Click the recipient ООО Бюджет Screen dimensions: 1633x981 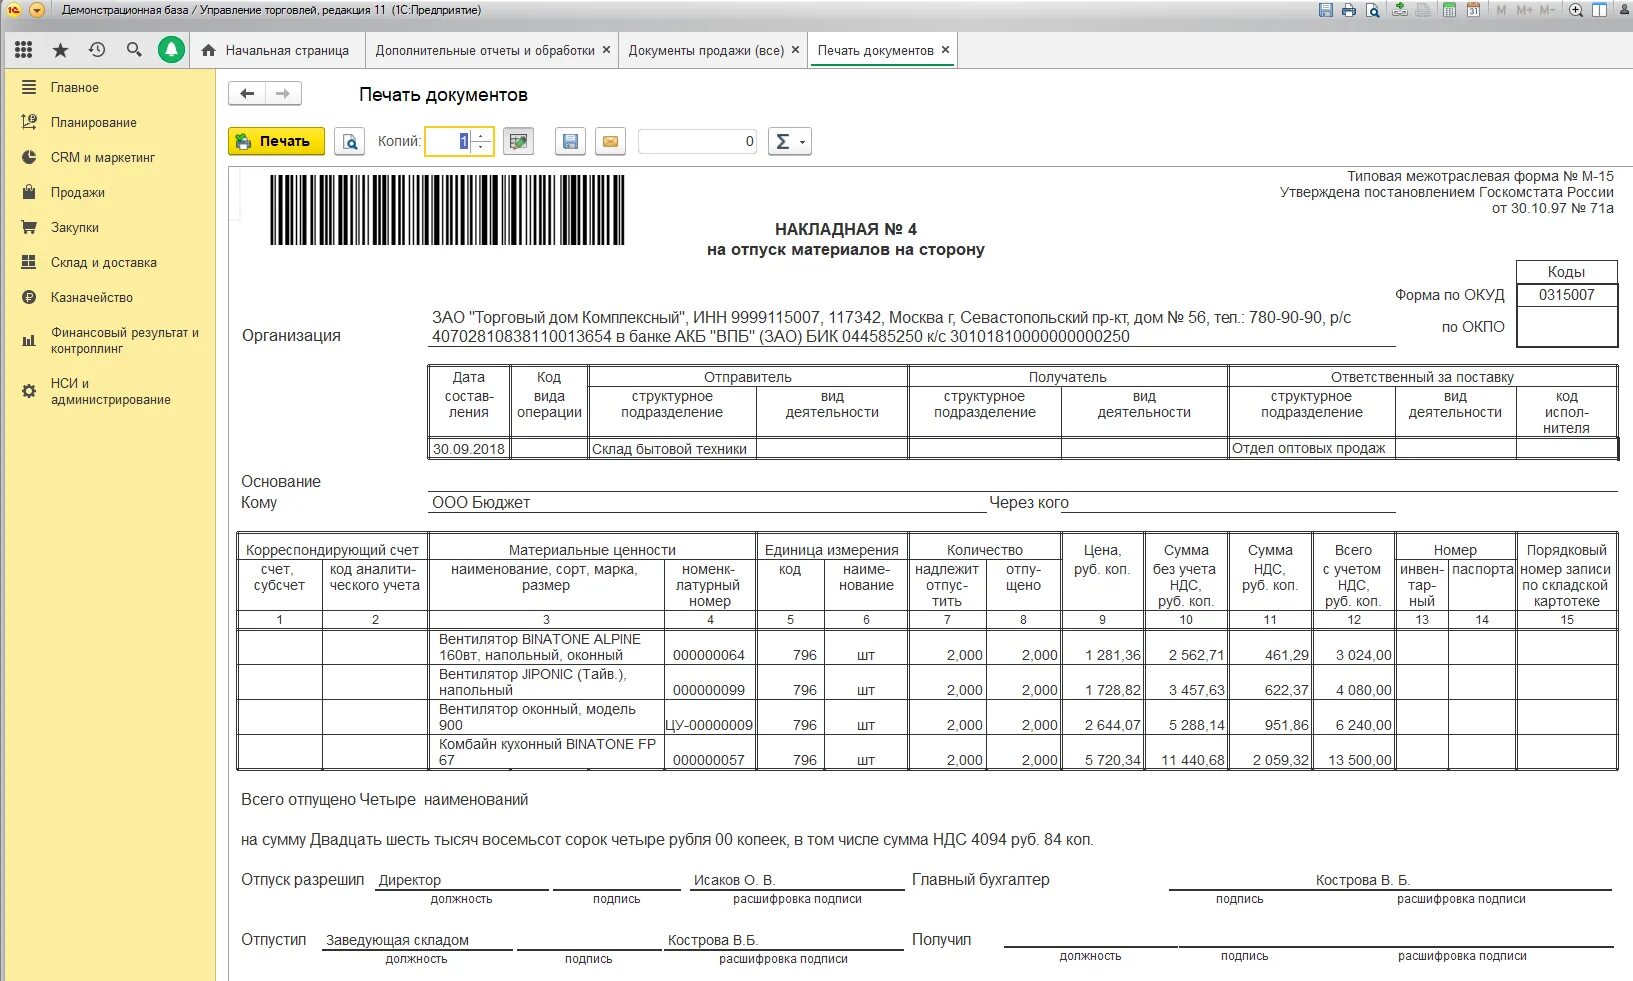pos(481,502)
